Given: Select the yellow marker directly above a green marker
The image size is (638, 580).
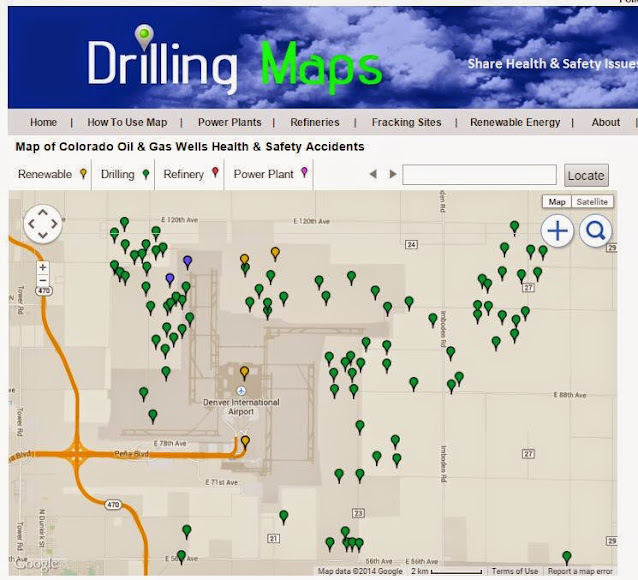Looking at the screenshot, I should [x=244, y=260].
